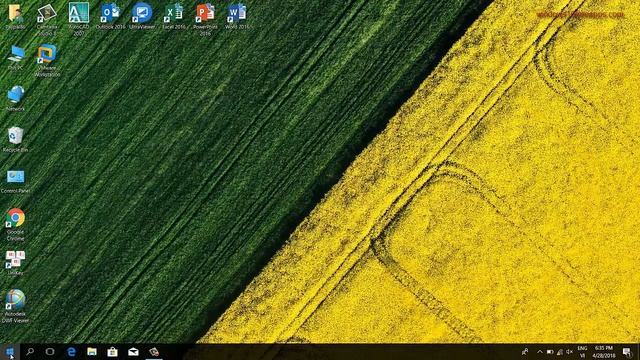
Task: Launch VMware Workstation desktop shortcut
Action: [47, 60]
